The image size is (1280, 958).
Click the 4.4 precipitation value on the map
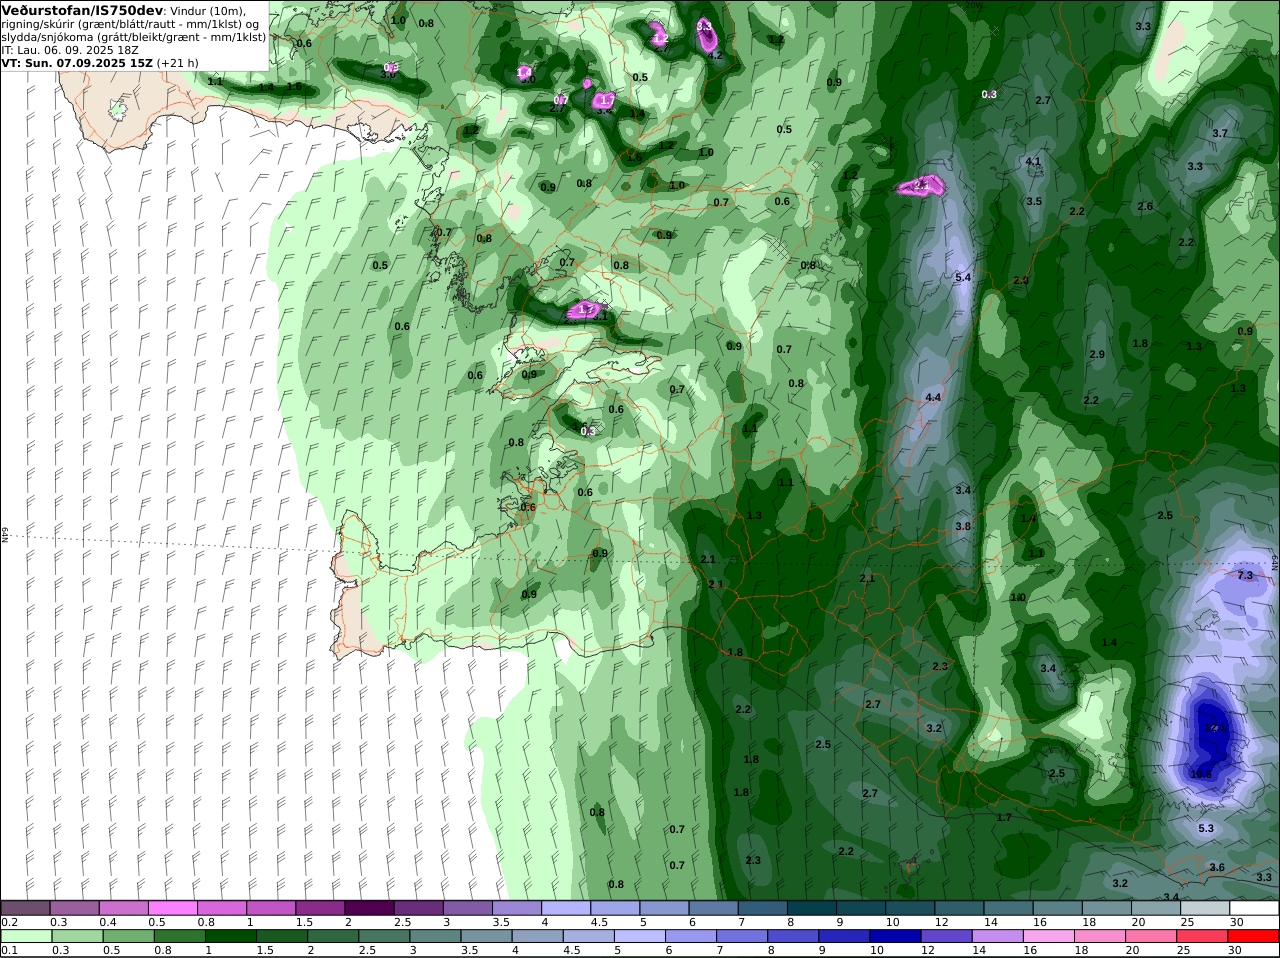(933, 397)
